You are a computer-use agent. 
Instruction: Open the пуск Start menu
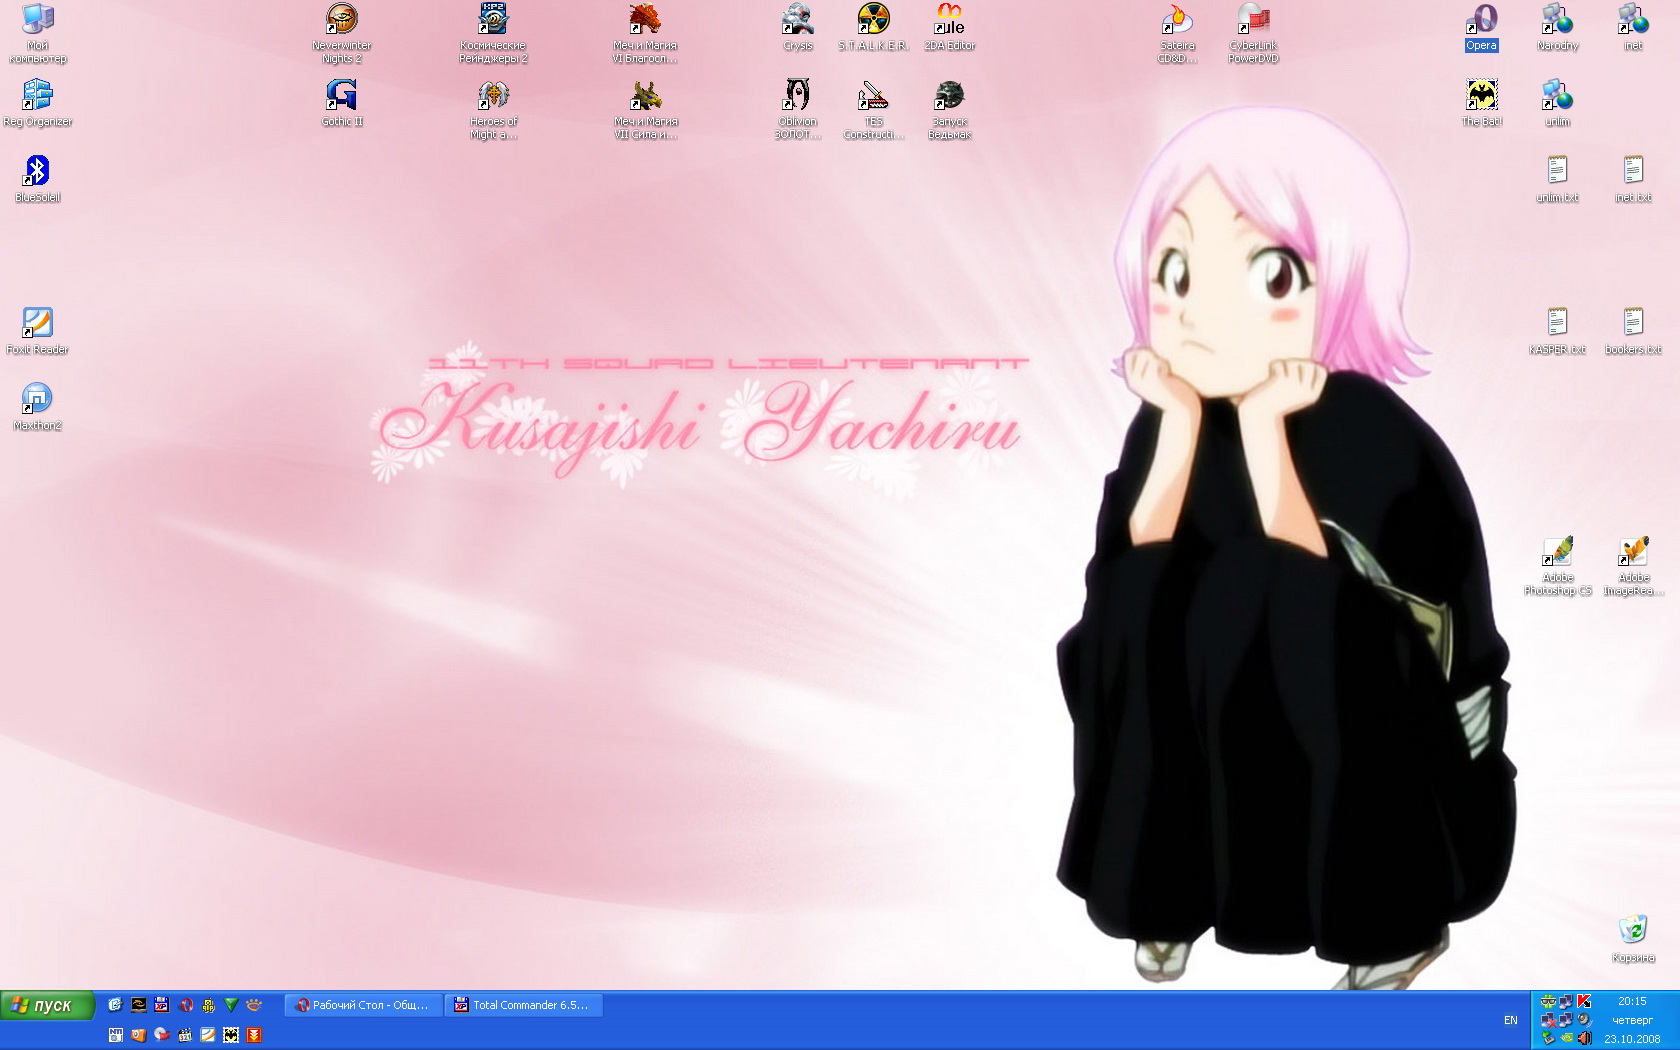[47, 1005]
